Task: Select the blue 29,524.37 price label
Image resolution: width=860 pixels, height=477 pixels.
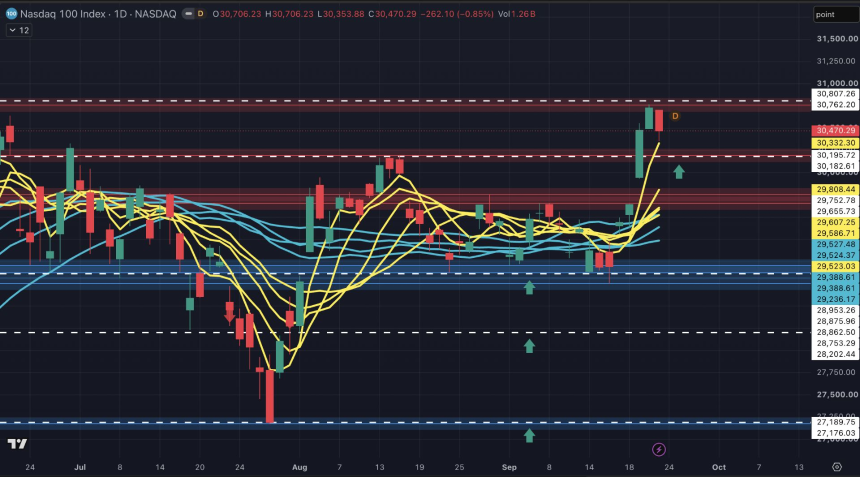Action: point(835,255)
